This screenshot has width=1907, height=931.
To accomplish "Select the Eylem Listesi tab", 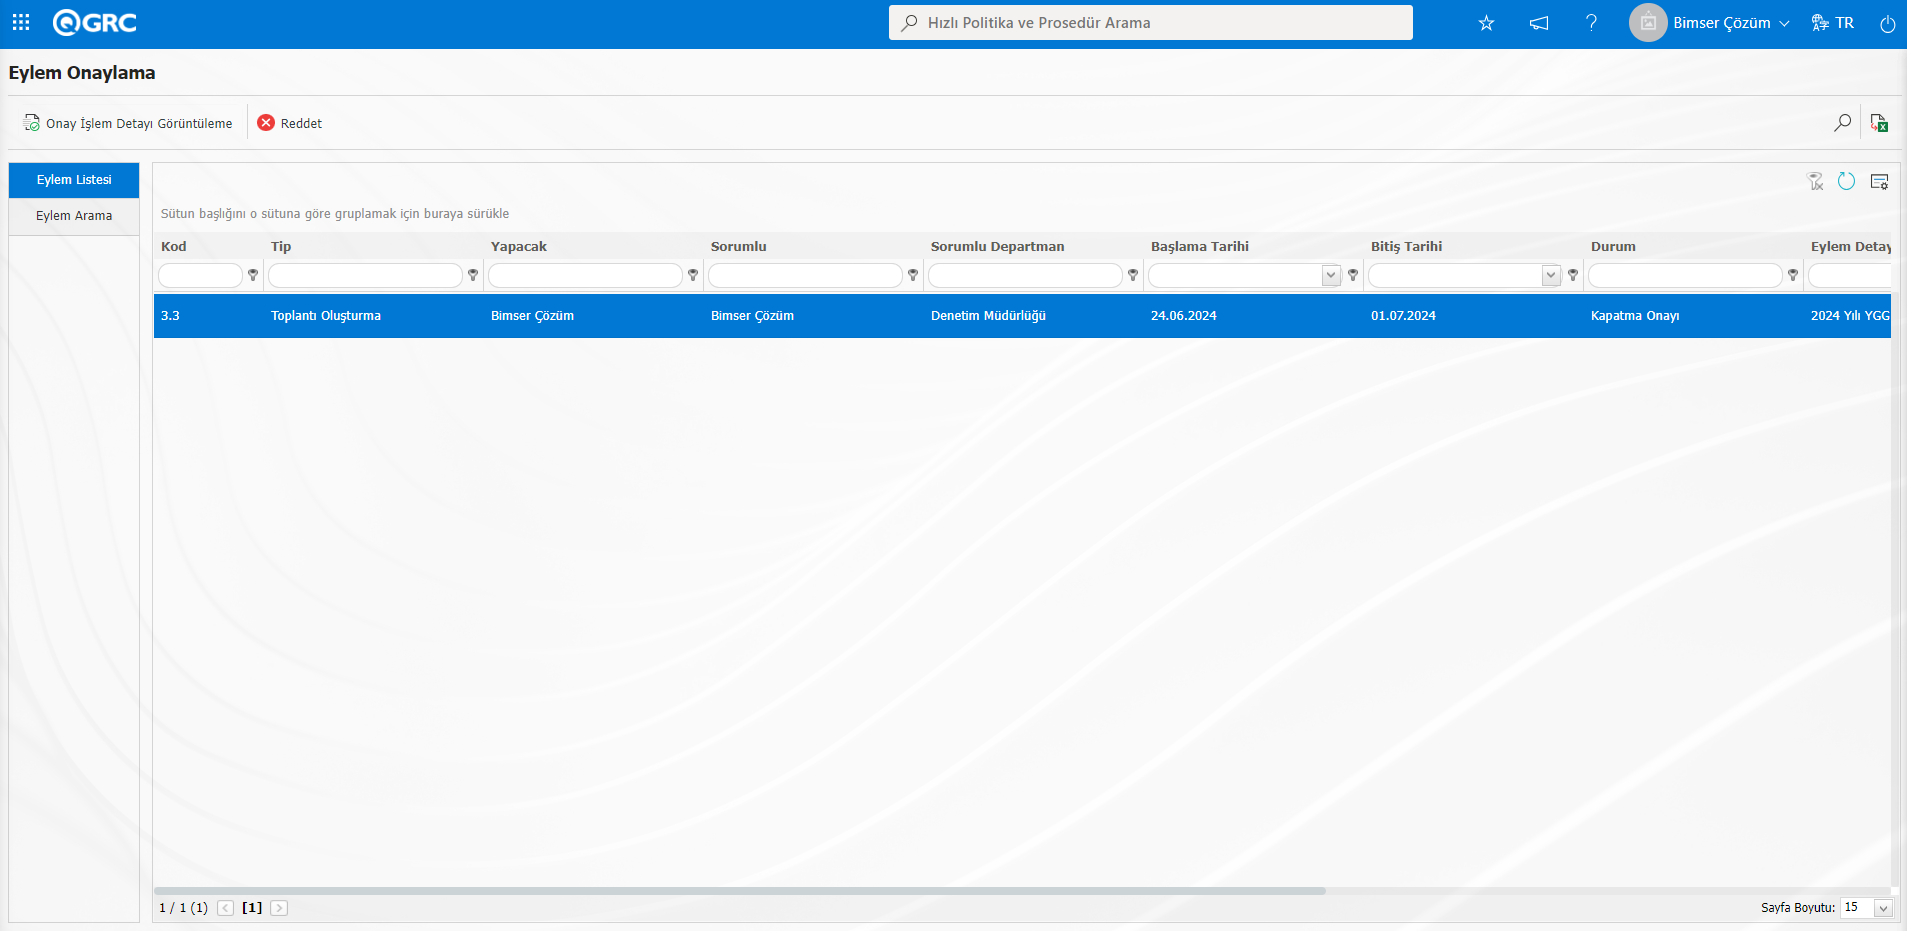I will click(74, 180).
